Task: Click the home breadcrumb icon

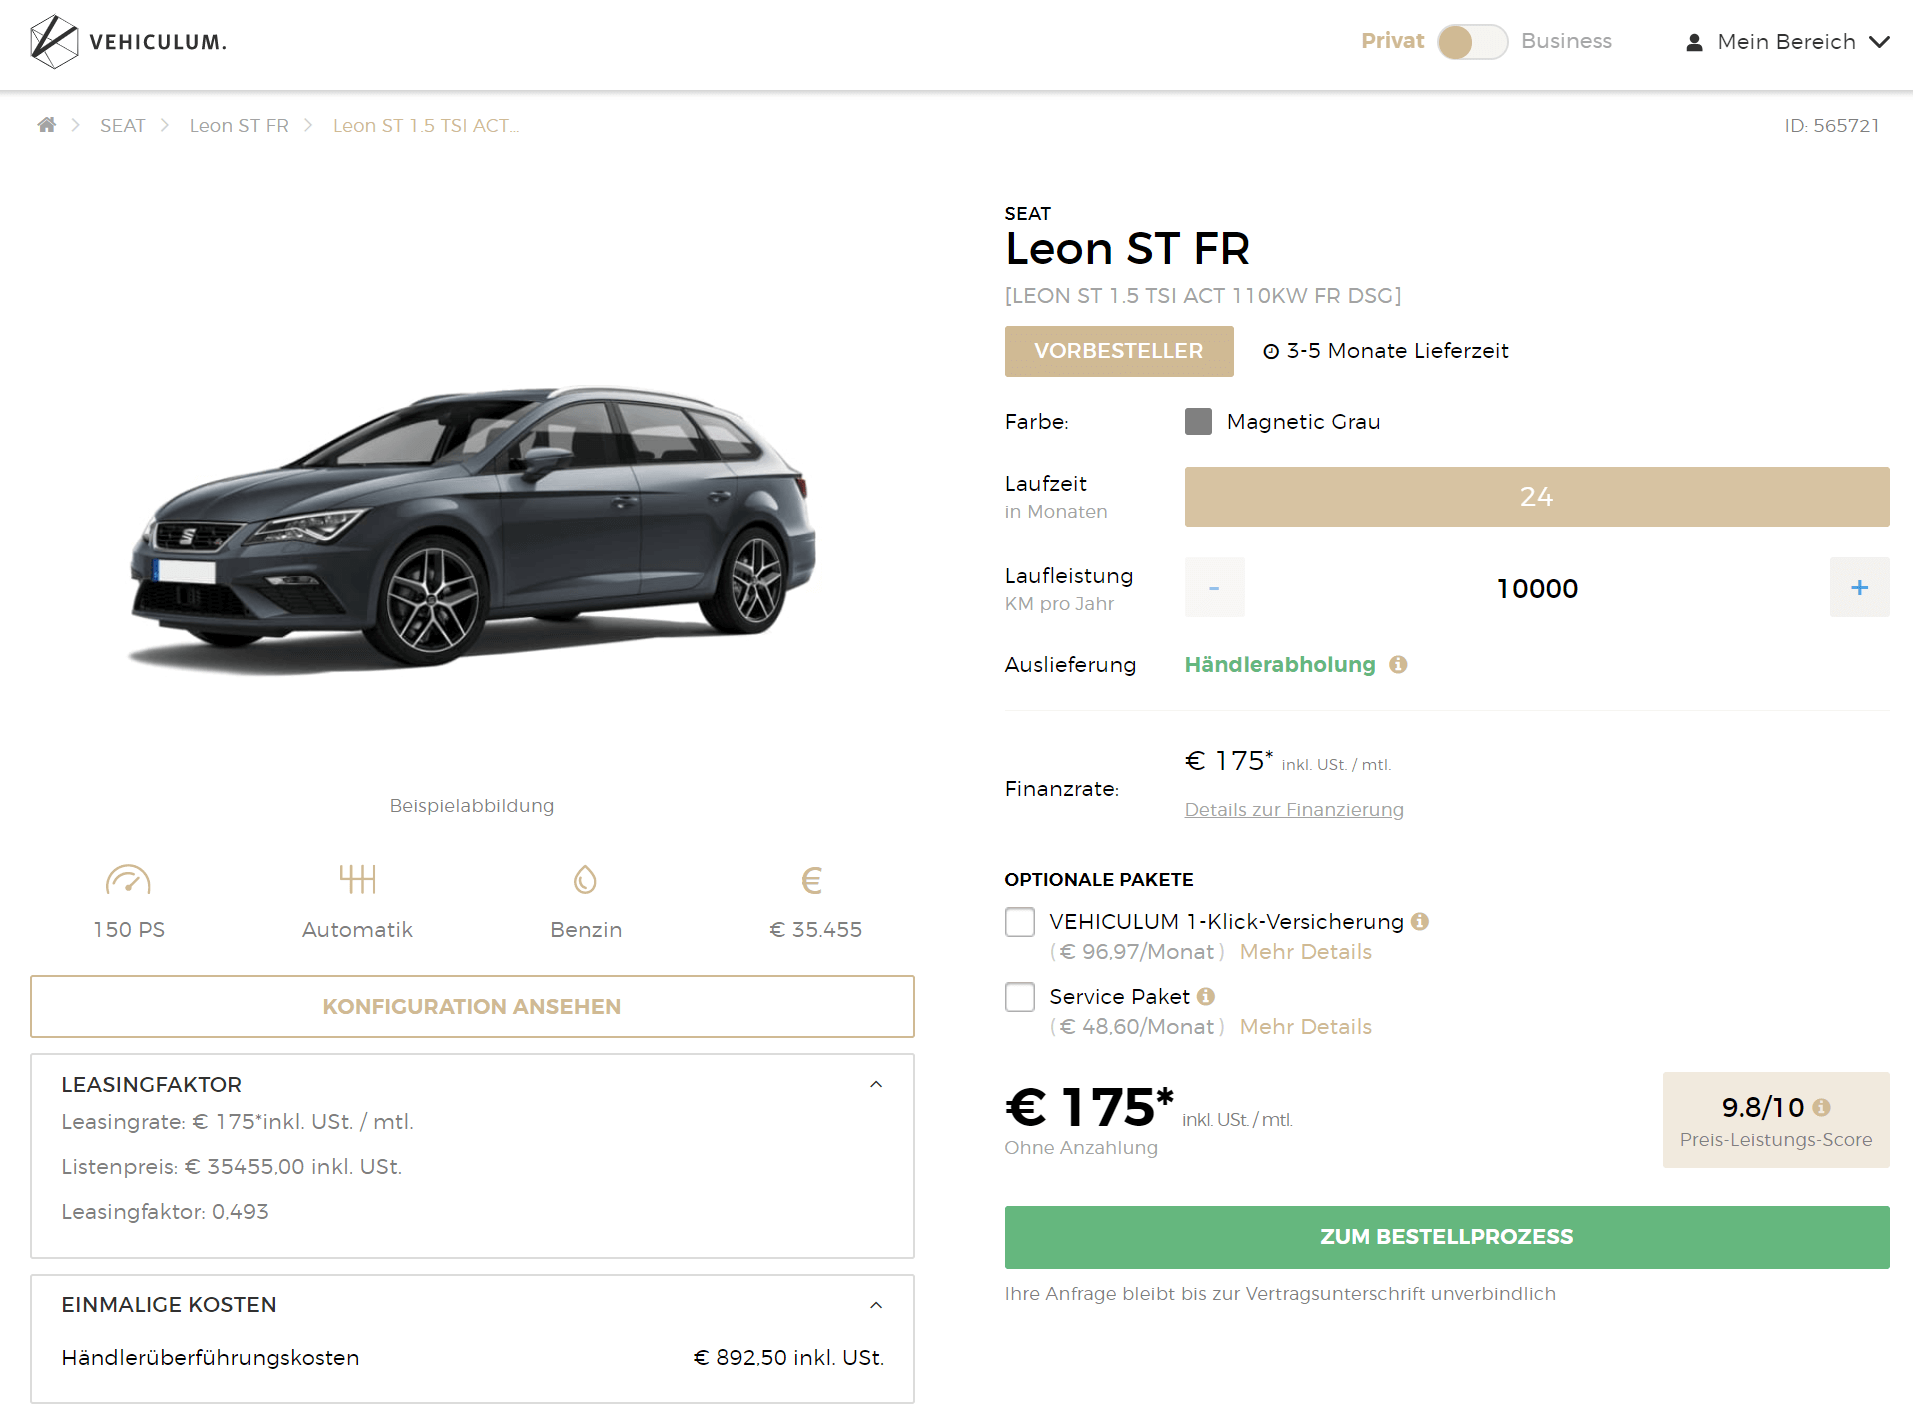Action: [x=46, y=125]
